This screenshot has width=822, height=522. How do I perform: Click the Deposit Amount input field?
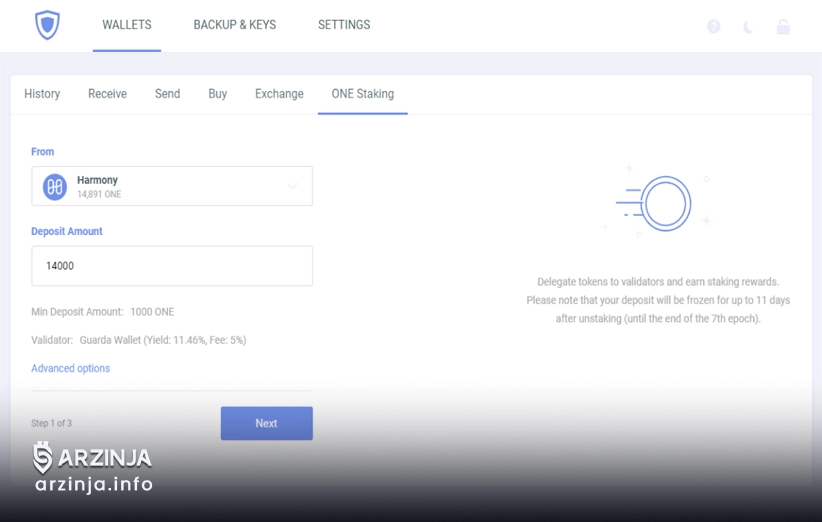click(x=172, y=266)
